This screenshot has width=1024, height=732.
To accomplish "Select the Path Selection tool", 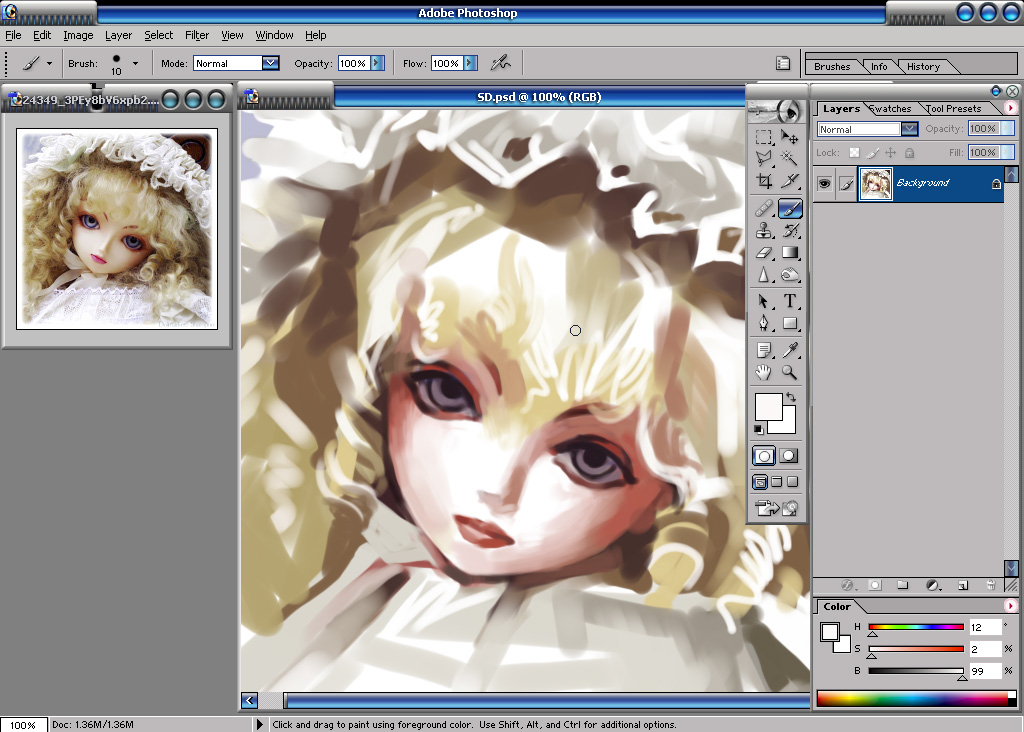I will pos(763,301).
